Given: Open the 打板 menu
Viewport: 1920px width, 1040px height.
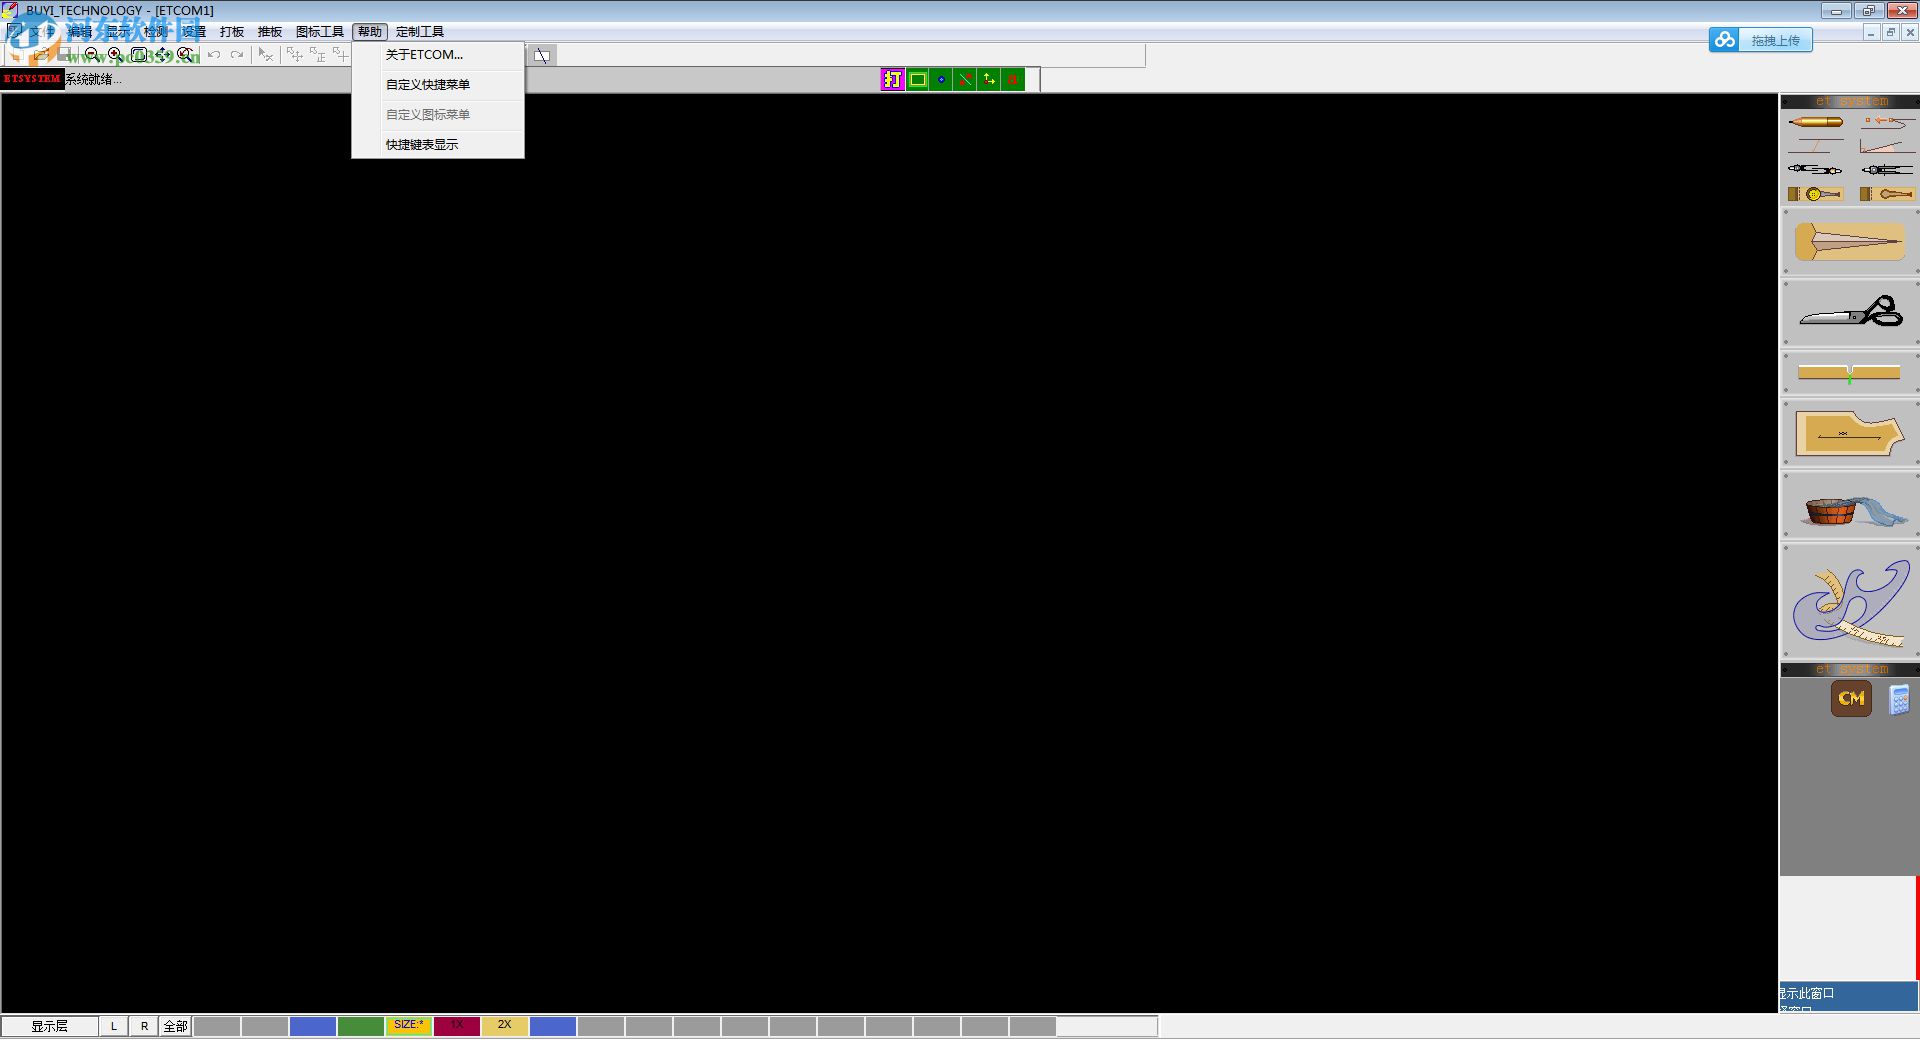Looking at the screenshot, I should pos(232,32).
